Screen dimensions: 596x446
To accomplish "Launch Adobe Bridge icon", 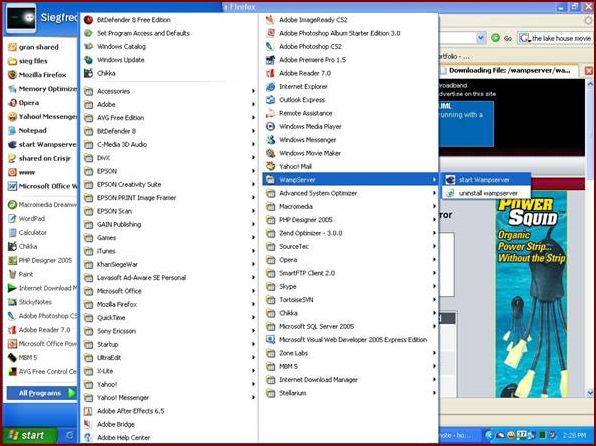I will (x=88, y=424).
